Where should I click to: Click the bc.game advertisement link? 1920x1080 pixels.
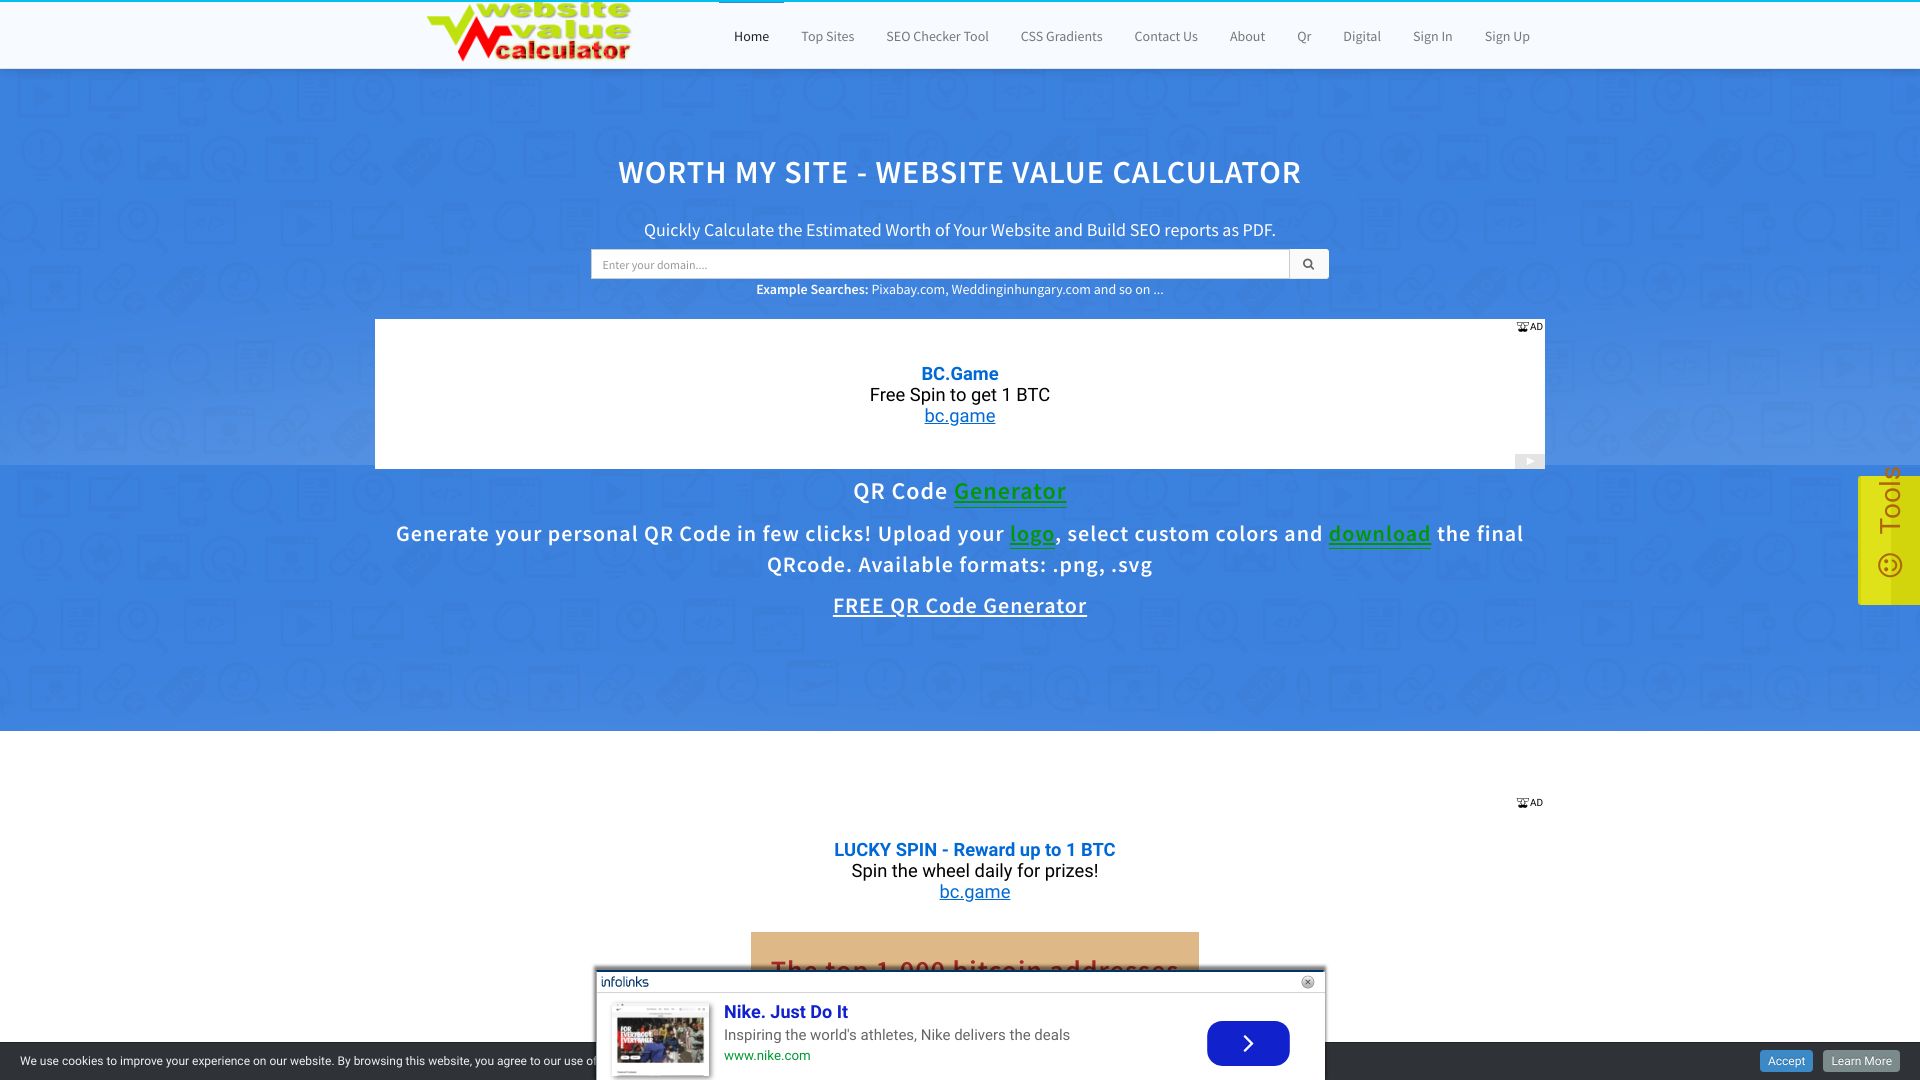coord(959,415)
